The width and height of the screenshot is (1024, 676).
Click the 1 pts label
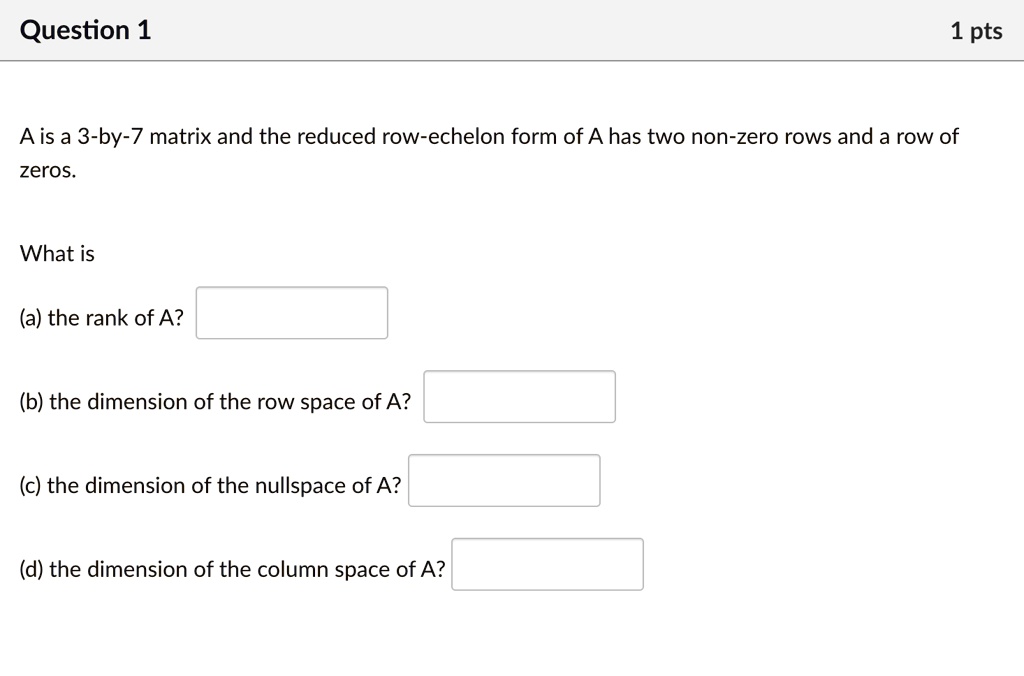coord(977,30)
